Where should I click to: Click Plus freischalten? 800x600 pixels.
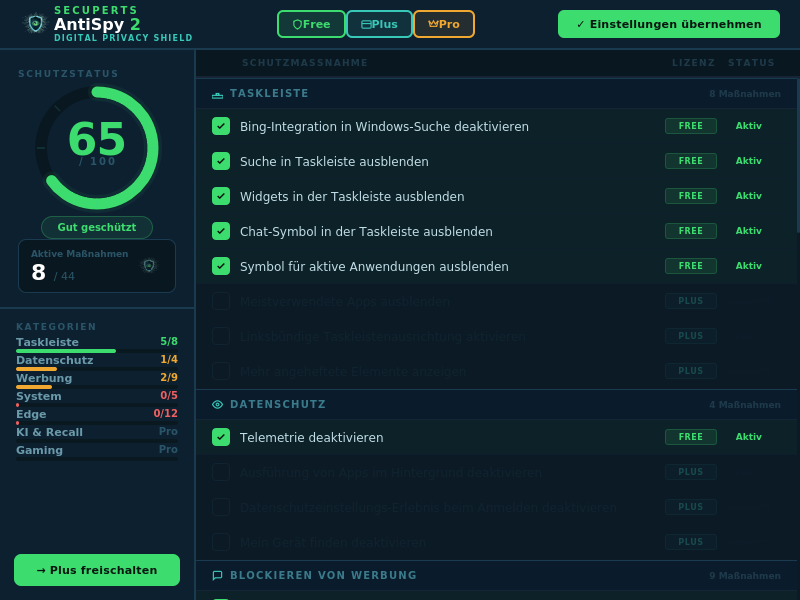[x=96, y=570]
